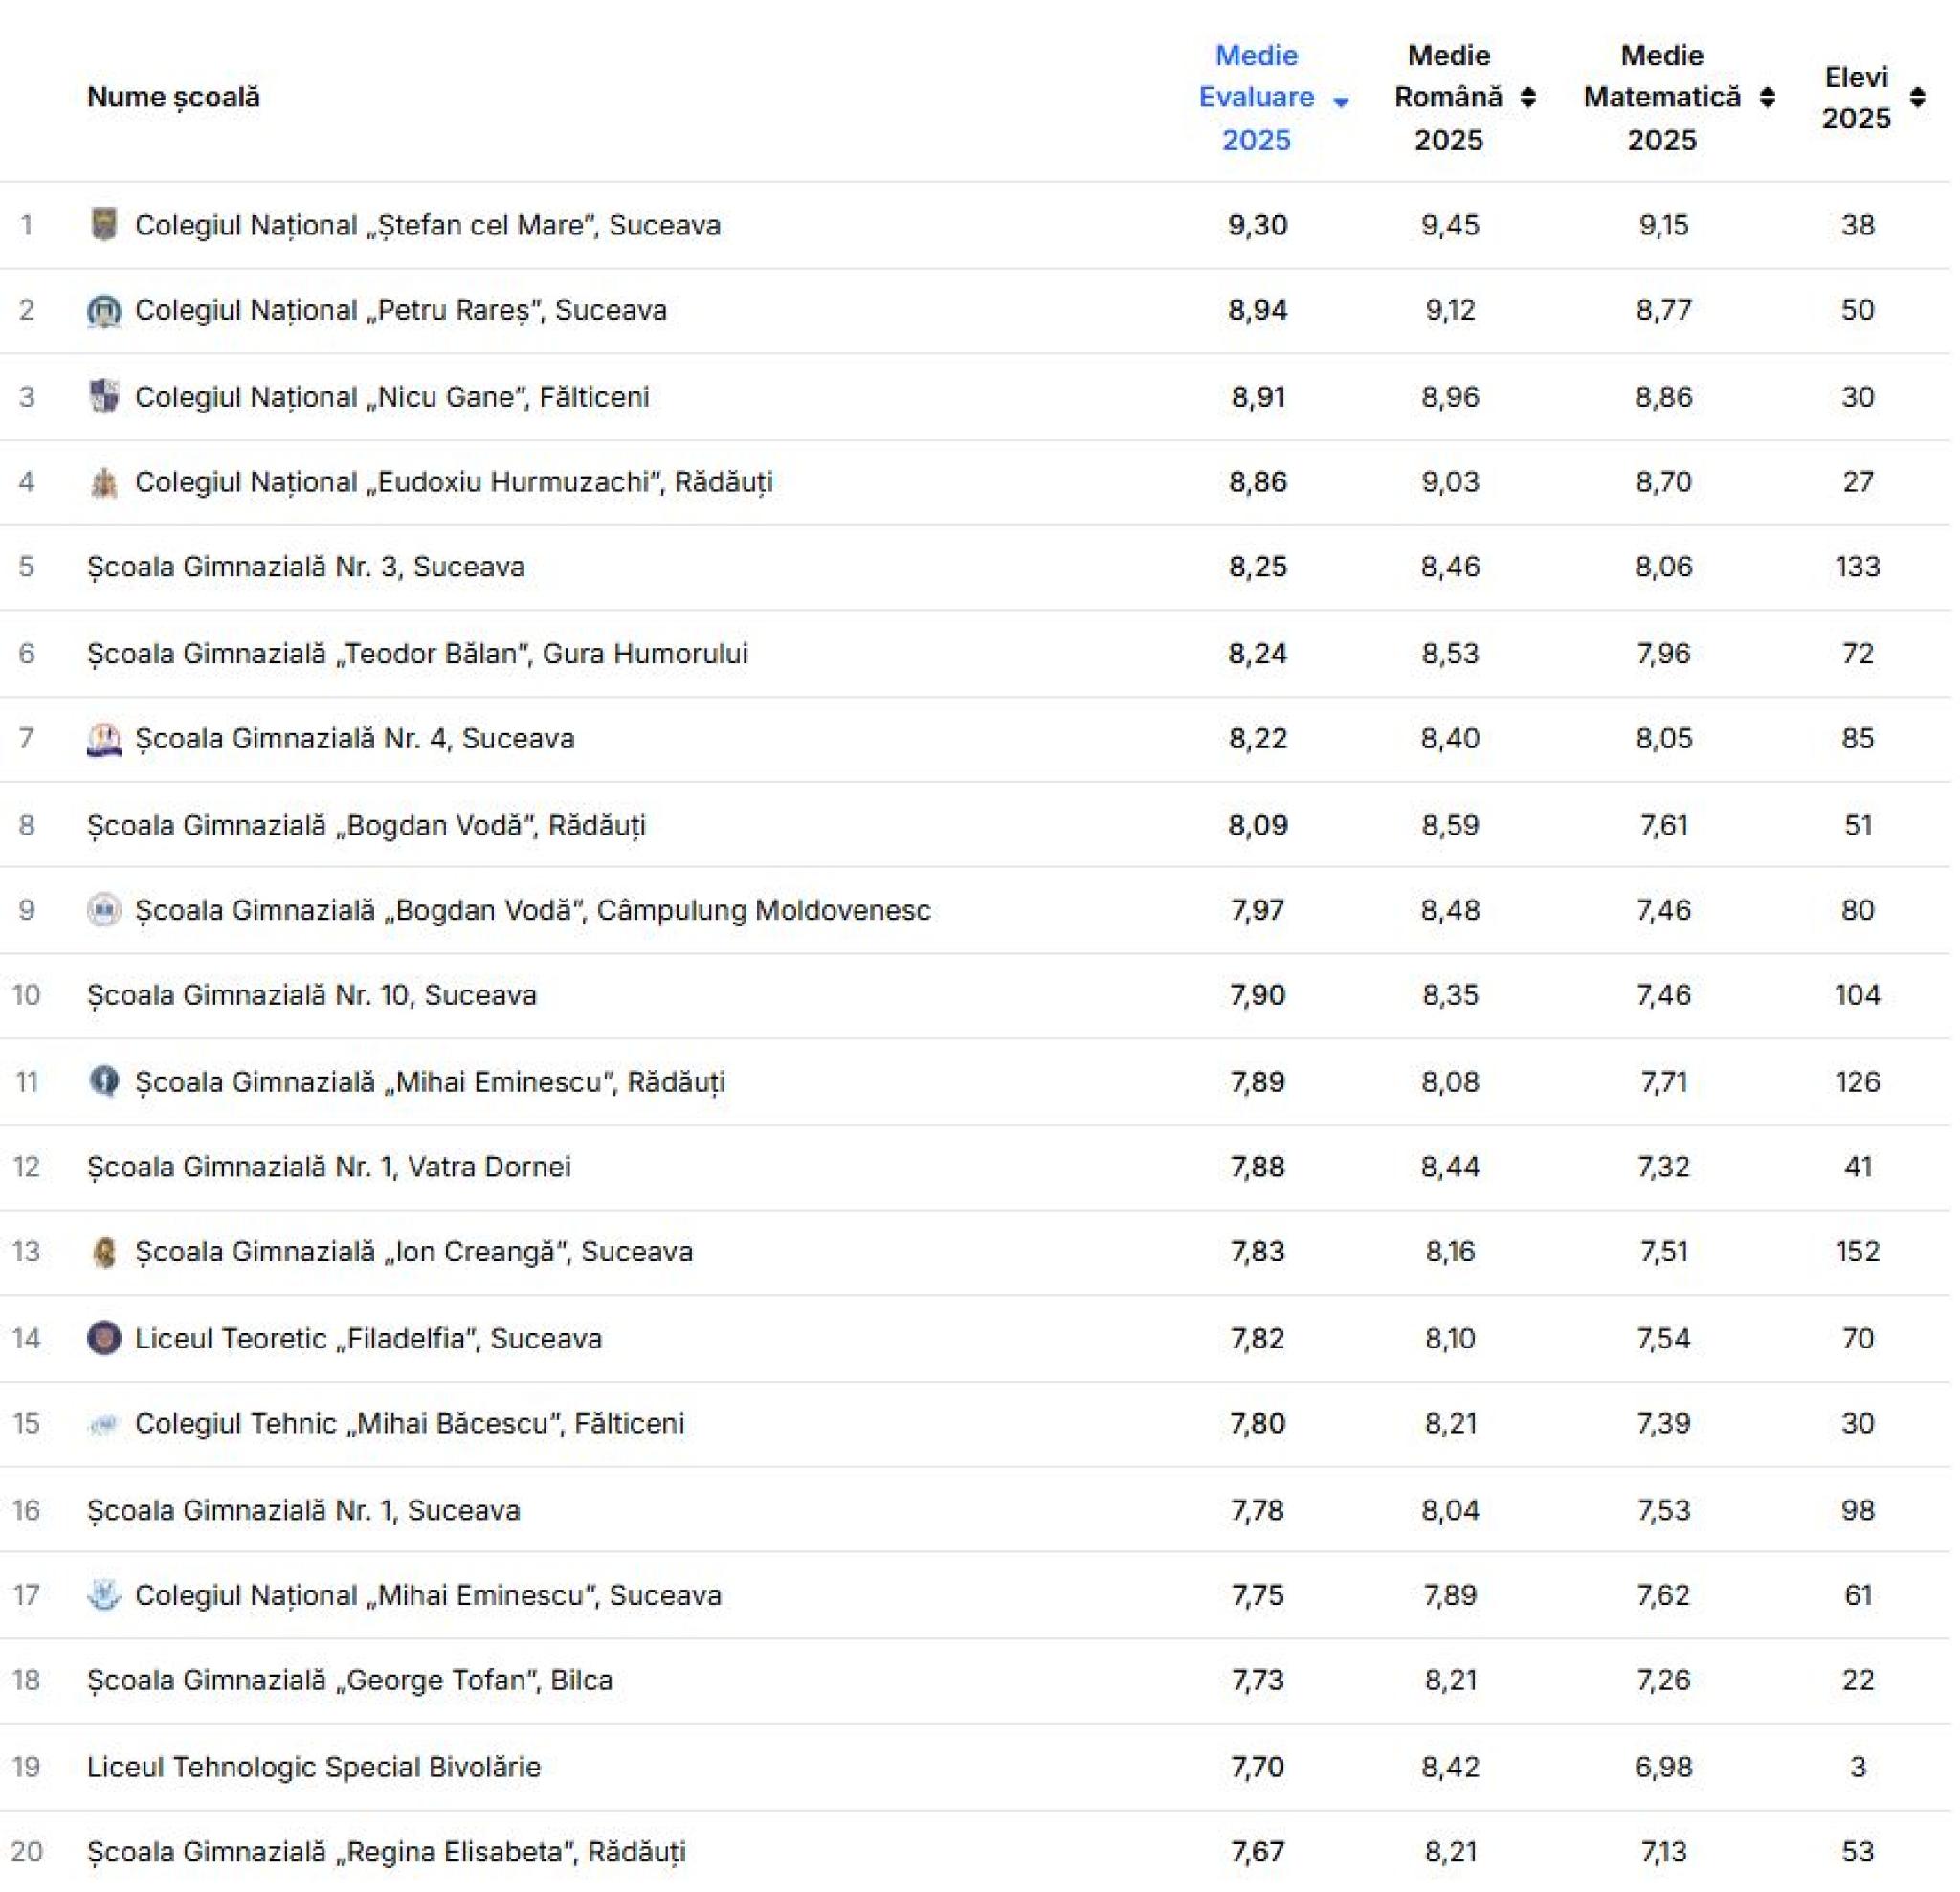Open Școala Gimnazială Nr. 3, Suceava link

click(x=306, y=567)
